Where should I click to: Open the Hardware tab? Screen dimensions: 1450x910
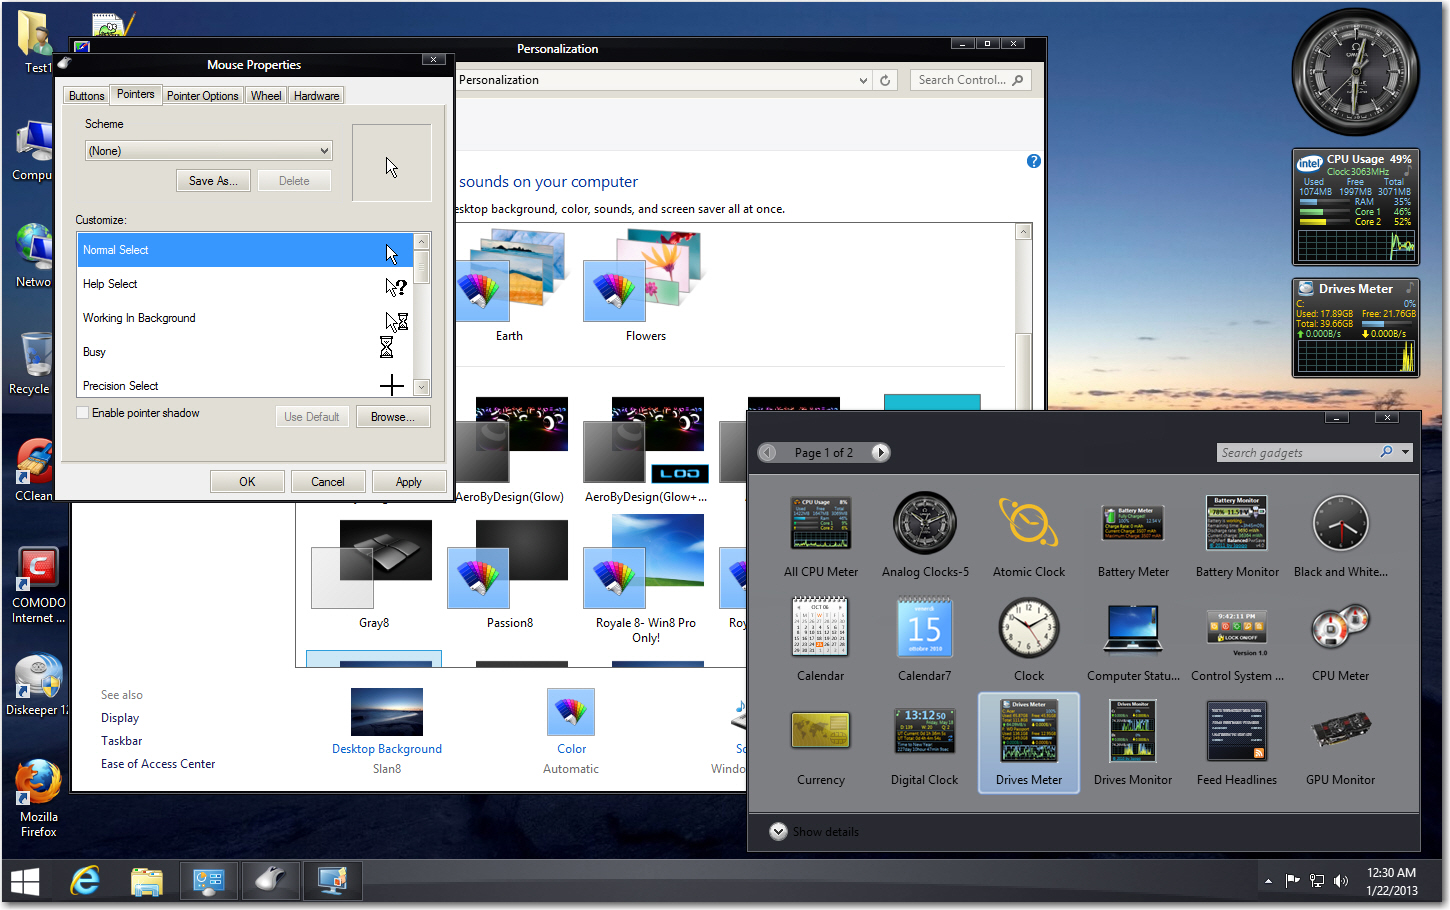point(316,95)
